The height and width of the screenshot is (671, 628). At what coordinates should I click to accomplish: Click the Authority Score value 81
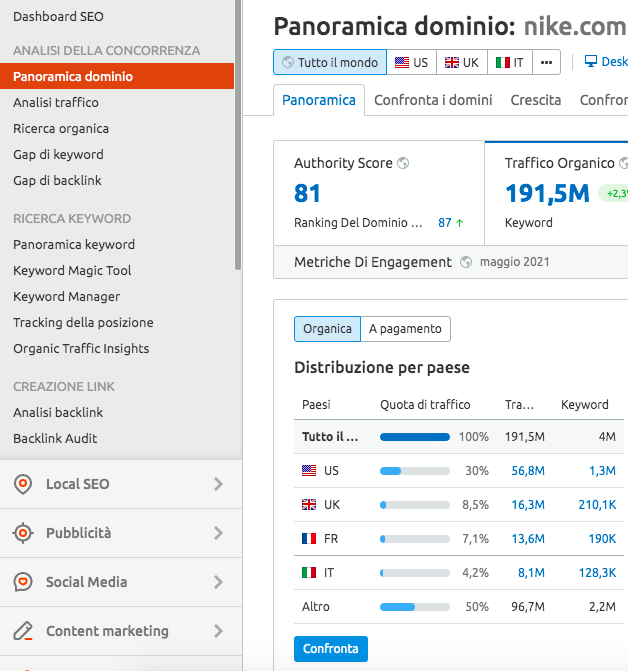point(307,193)
